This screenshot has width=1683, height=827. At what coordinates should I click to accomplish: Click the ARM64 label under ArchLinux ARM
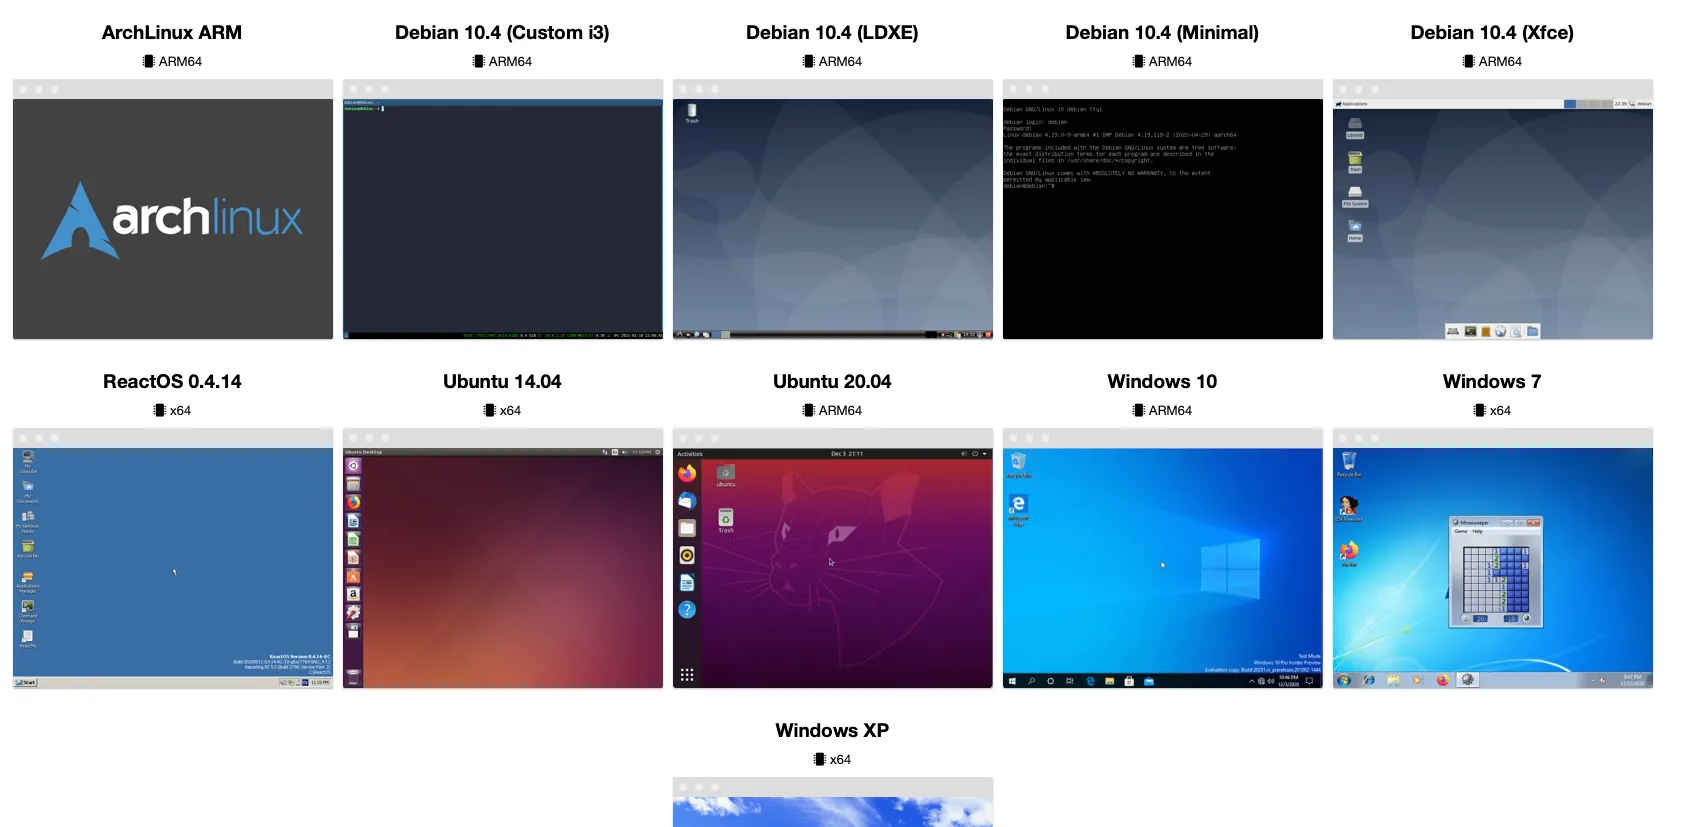(x=180, y=61)
